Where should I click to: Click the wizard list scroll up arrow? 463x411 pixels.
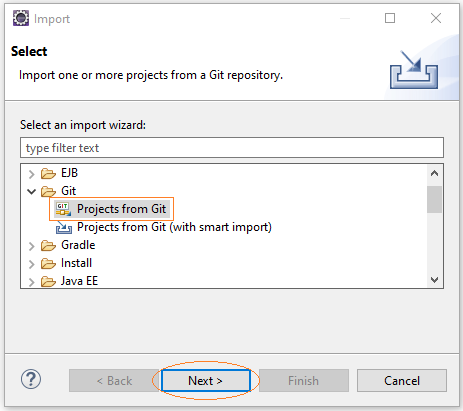(x=434, y=173)
